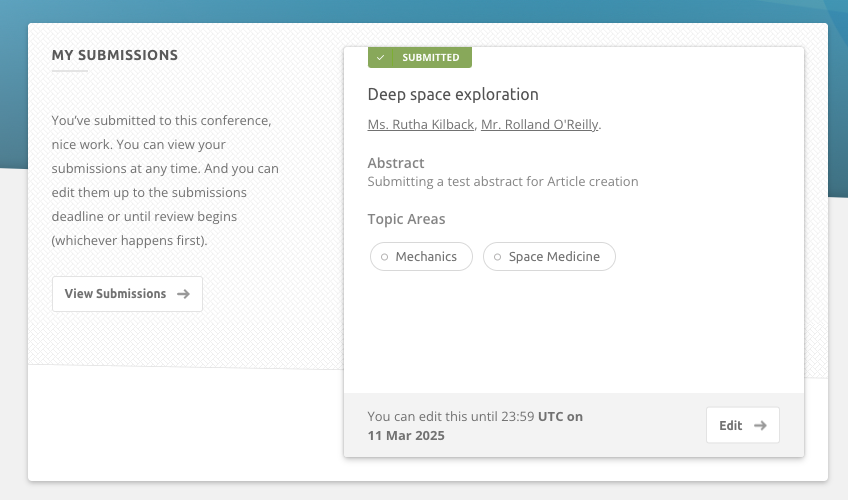Click the 11 Mar 2025 deadline date
Image resolution: width=848 pixels, height=500 pixels.
click(x=406, y=435)
